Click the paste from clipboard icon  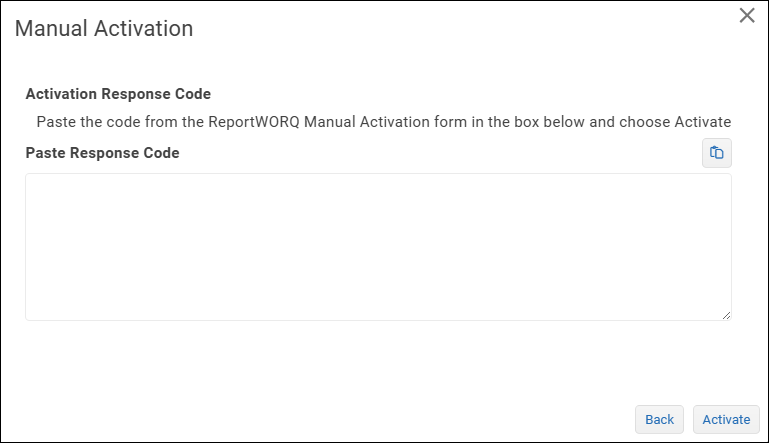(717, 153)
